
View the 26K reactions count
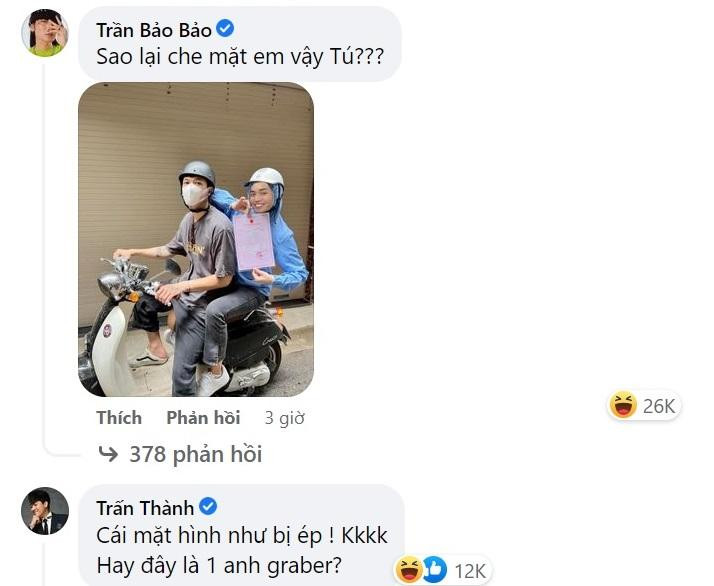(x=659, y=406)
